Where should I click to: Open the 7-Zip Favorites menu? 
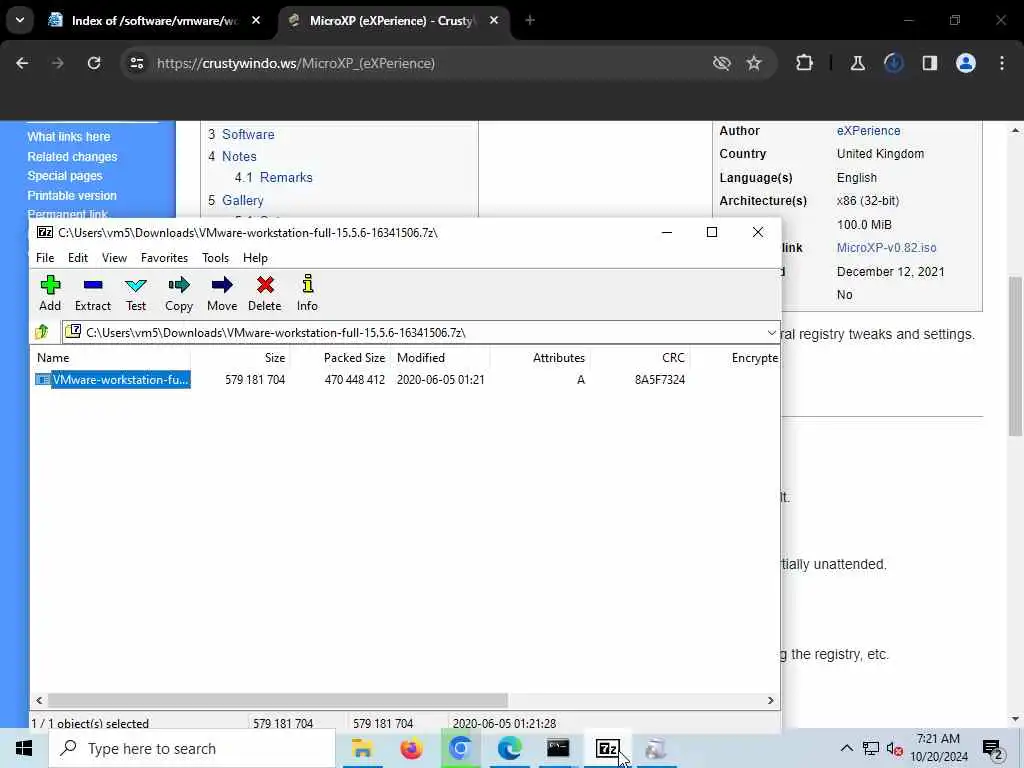165,258
